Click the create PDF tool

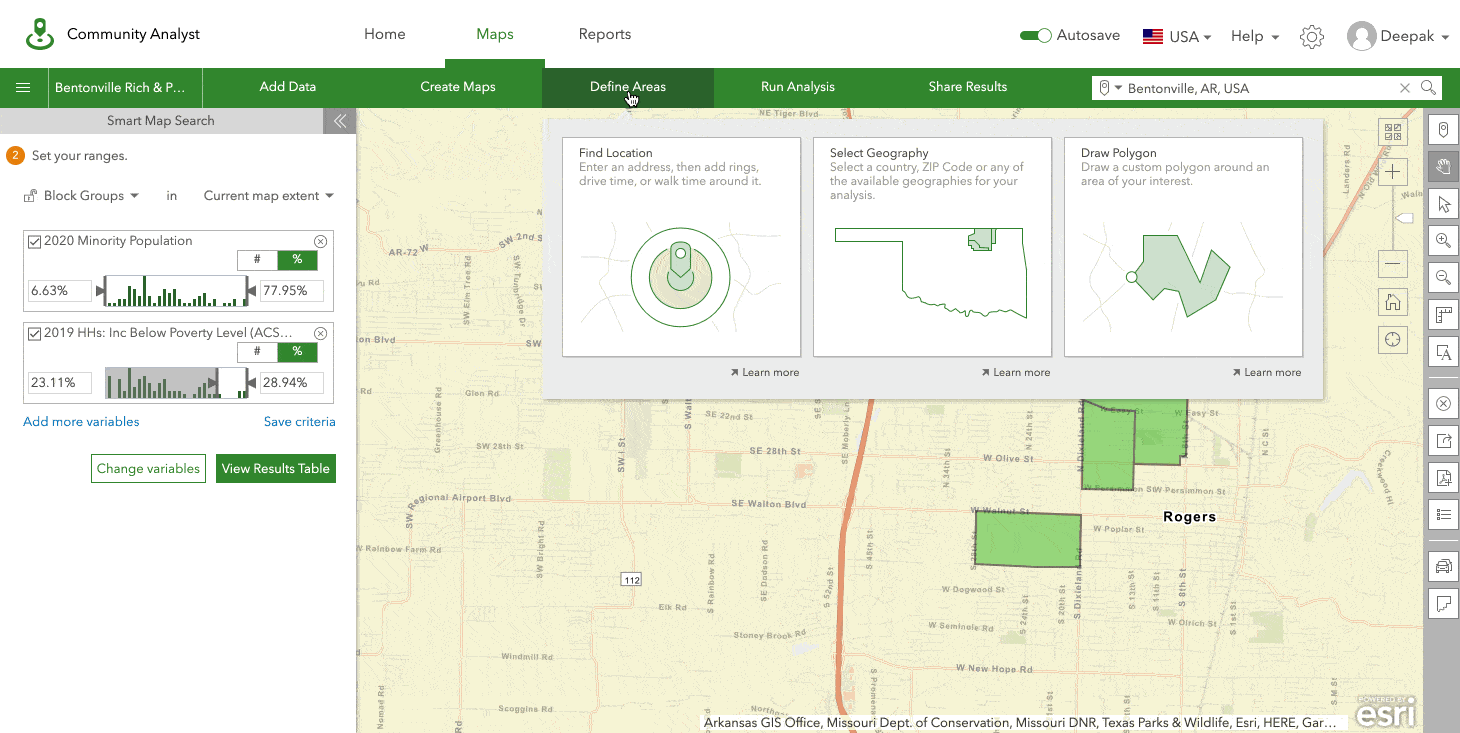coord(1443,478)
